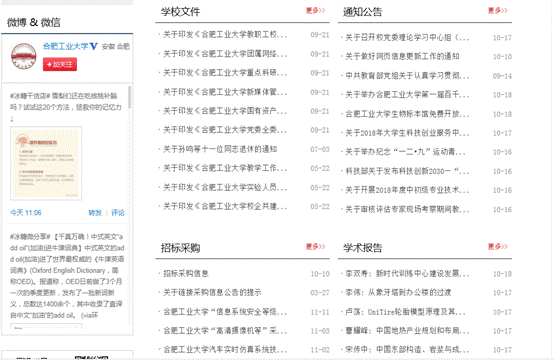Open 关于开展2018年度中初级专业技术... notice

[x=407, y=190]
